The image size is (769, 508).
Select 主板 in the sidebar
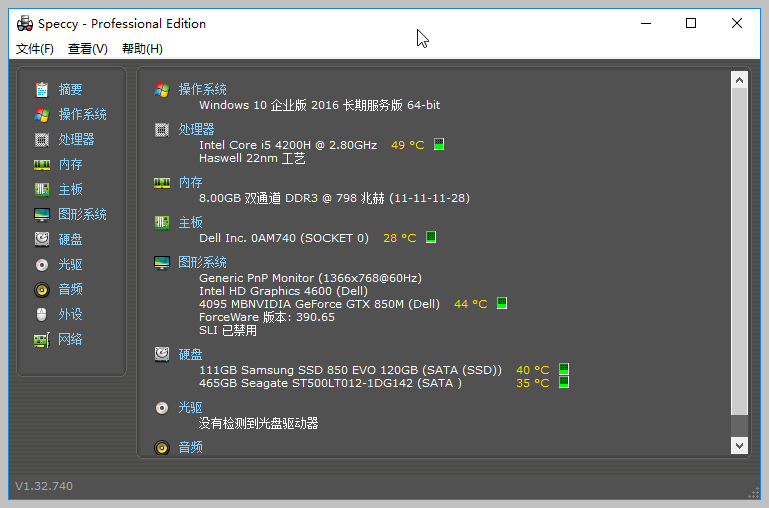point(70,189)
